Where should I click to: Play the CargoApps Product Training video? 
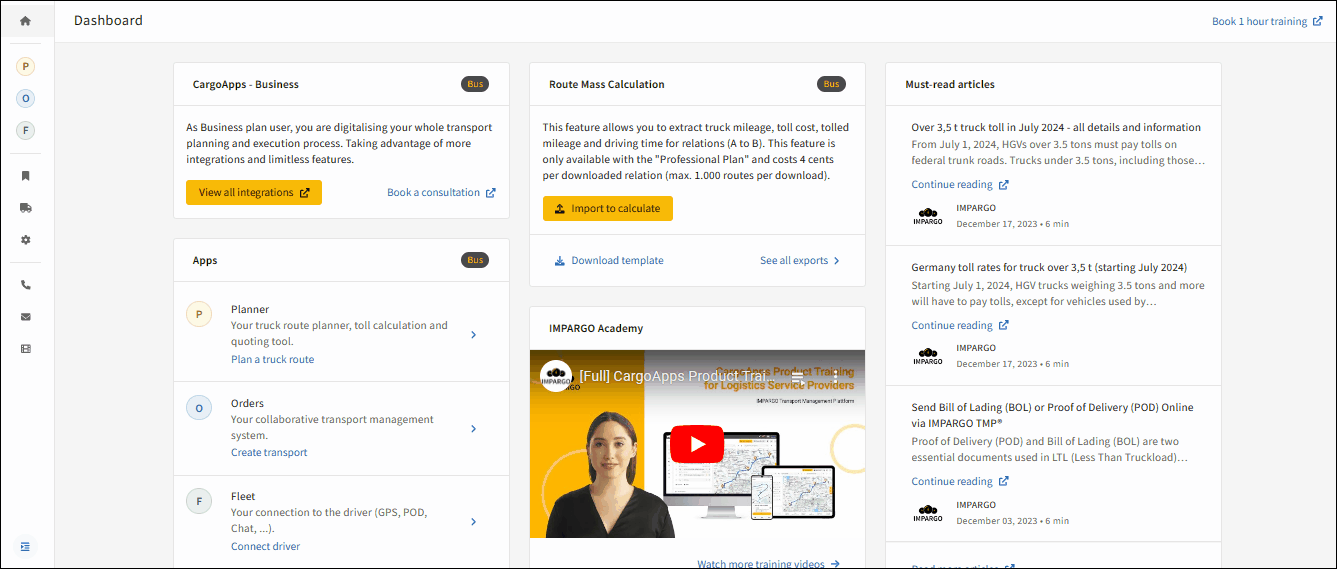697,444
